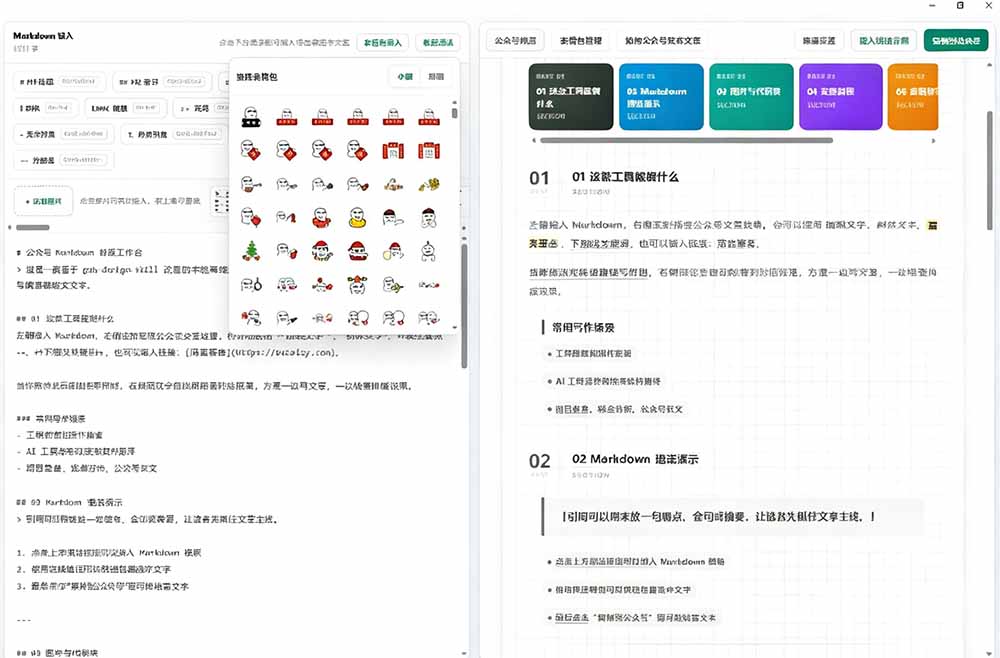The height and width of the screenshot is (658, 1000).
Task: Jump to section via teal '03' card
Action: [751, 96]
